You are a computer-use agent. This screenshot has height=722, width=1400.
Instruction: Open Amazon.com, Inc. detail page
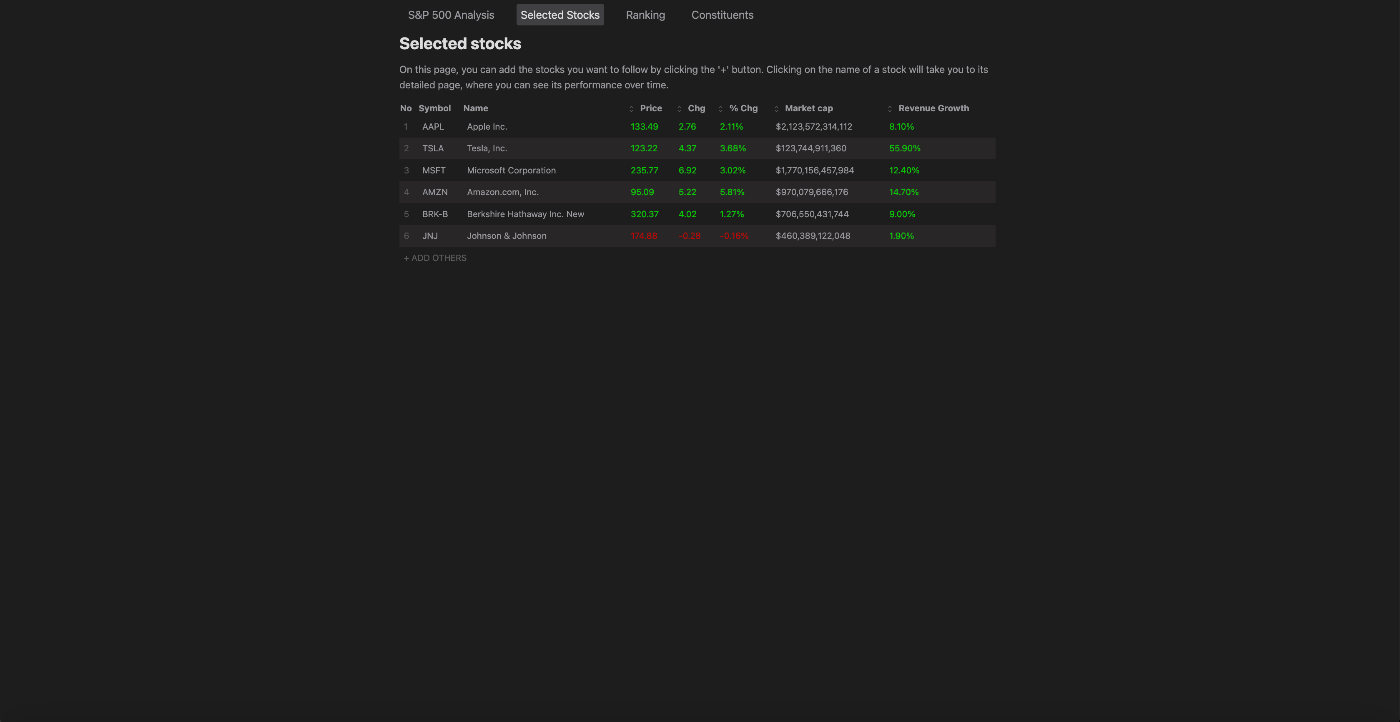click(503, 193)
